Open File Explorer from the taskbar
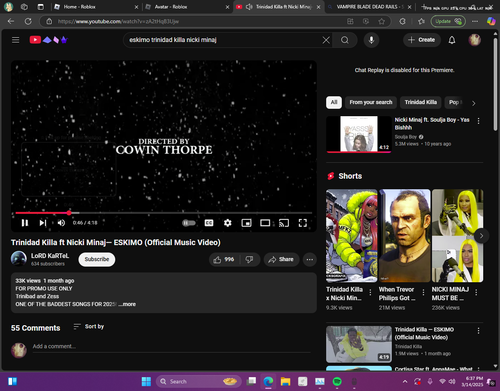Viewport: 500px width, 391px height. pyautogui.click(x=285, y=381)
